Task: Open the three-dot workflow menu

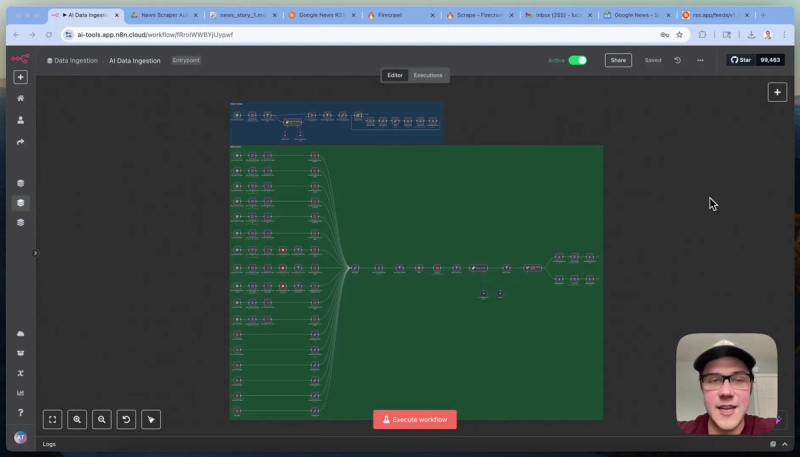Action: 700,60
